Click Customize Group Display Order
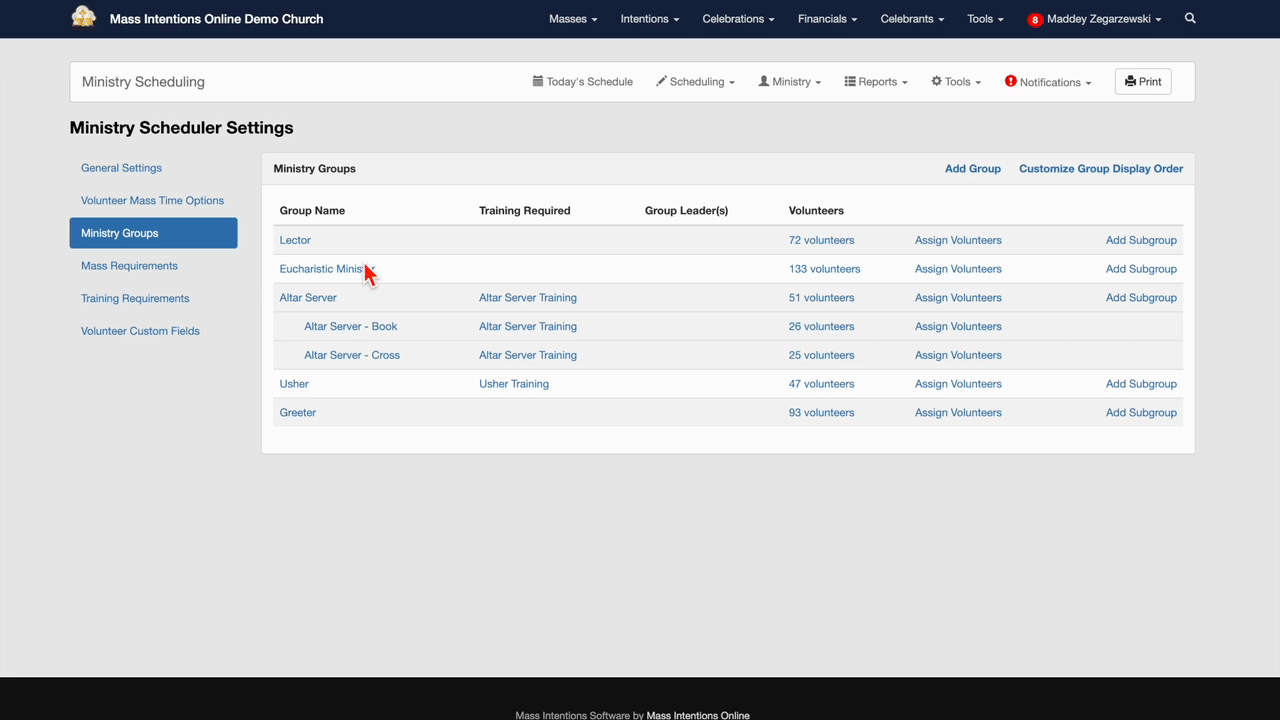Screen dimensions: 1280x720 pos(1101,169)
